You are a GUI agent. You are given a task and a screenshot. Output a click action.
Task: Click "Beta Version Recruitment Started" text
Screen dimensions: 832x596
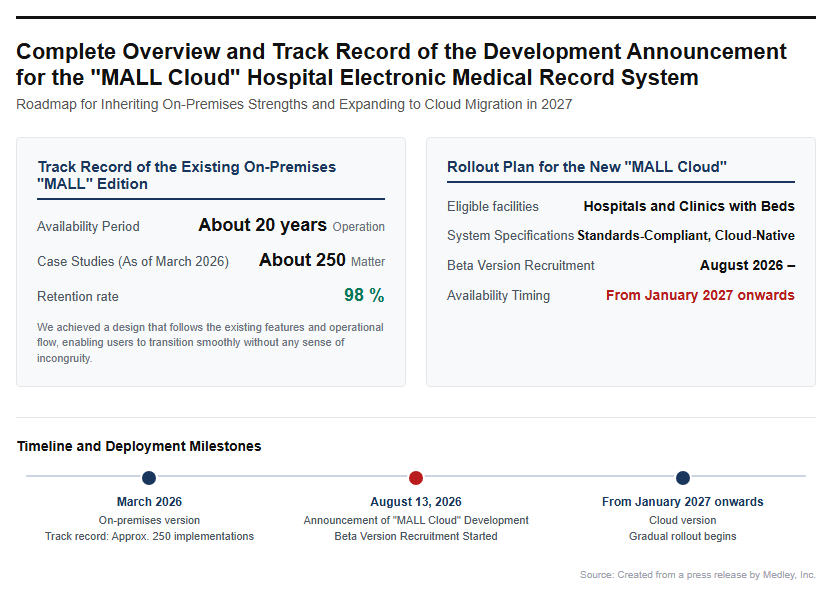(x=416, y=536)
